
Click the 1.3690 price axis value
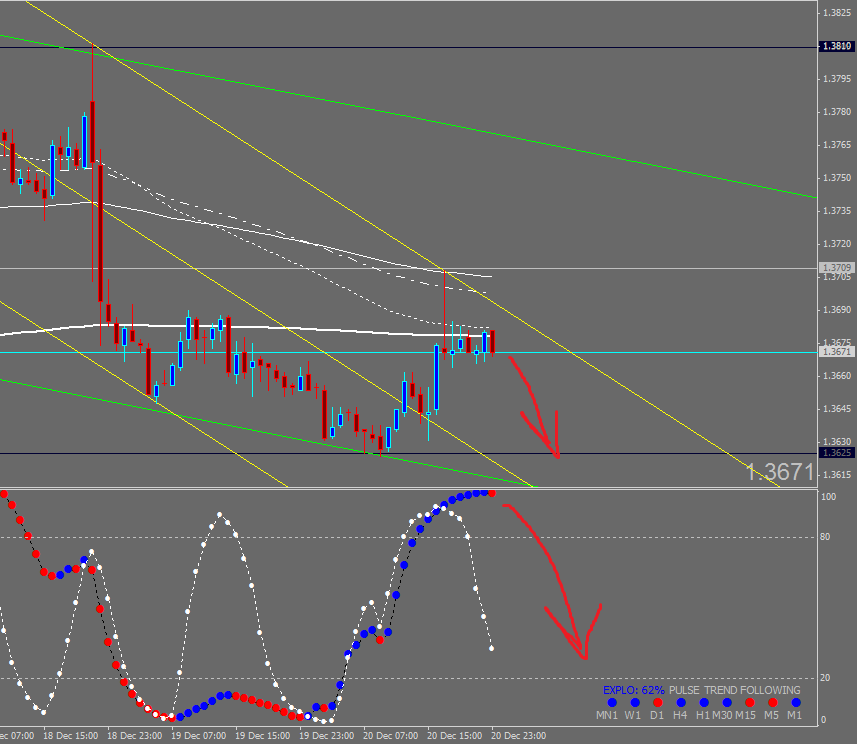pos(837,310)
